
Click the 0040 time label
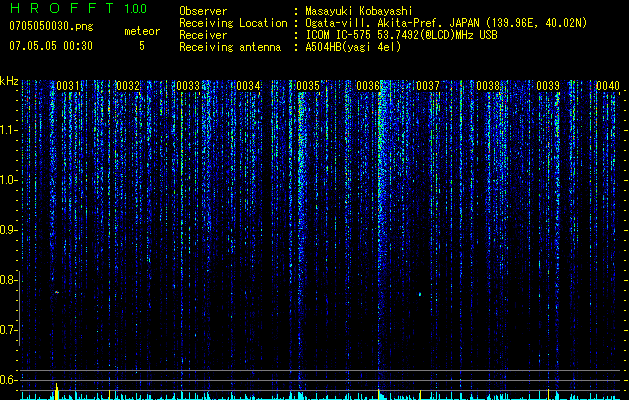click(608, 86)
